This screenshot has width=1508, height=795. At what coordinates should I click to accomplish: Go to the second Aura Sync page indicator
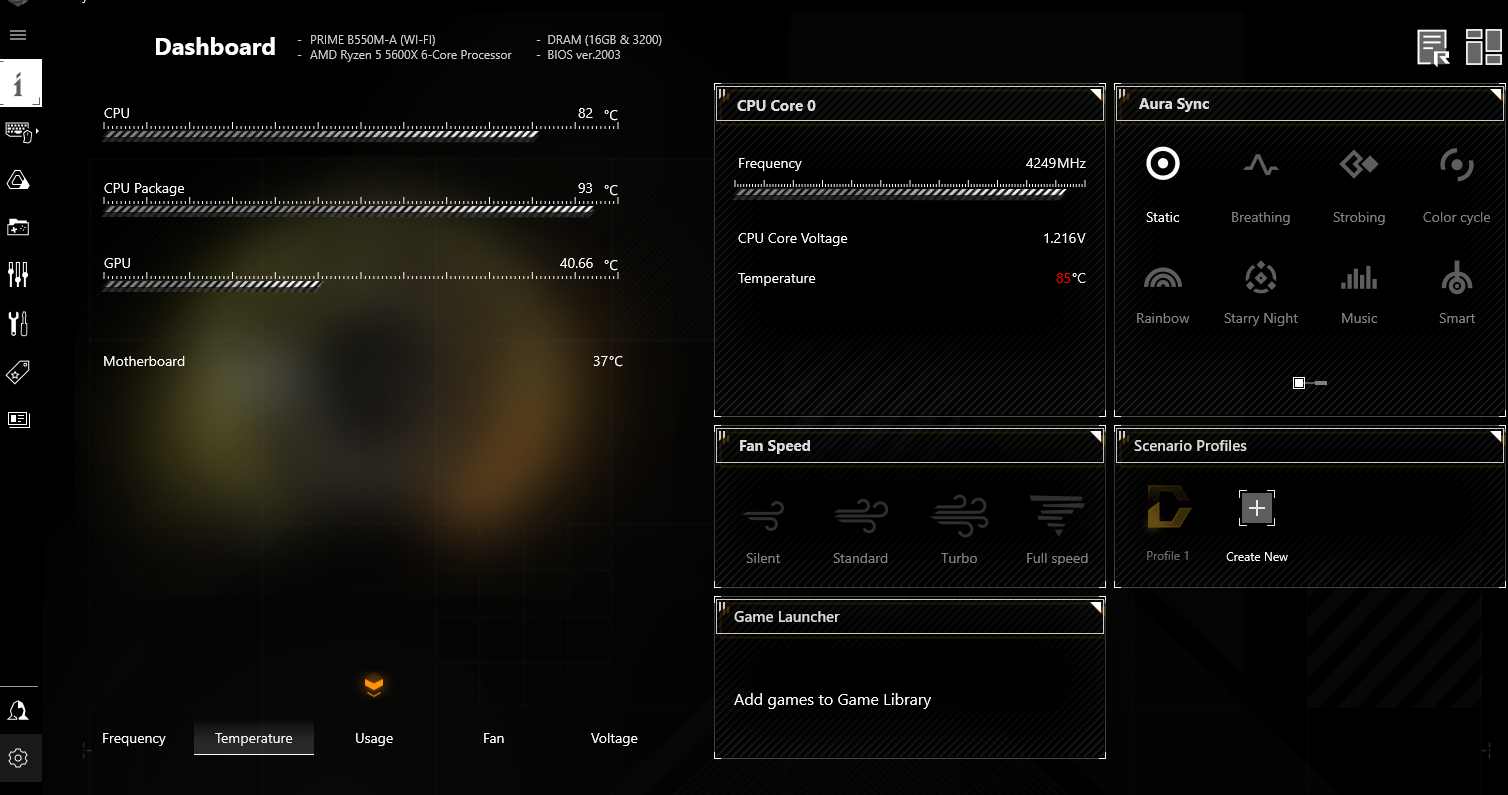coord(1320,383)
